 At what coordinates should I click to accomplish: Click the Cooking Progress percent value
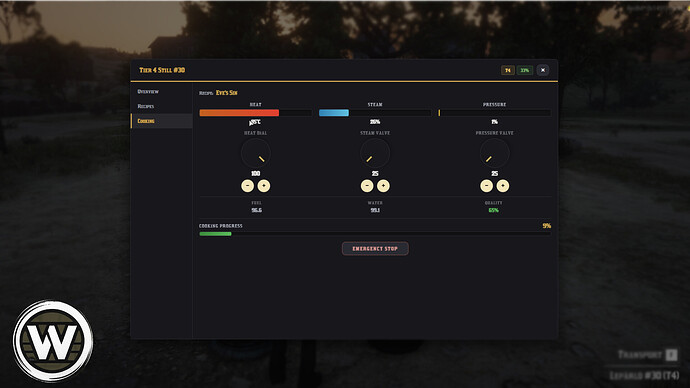[x=547, y=226]
